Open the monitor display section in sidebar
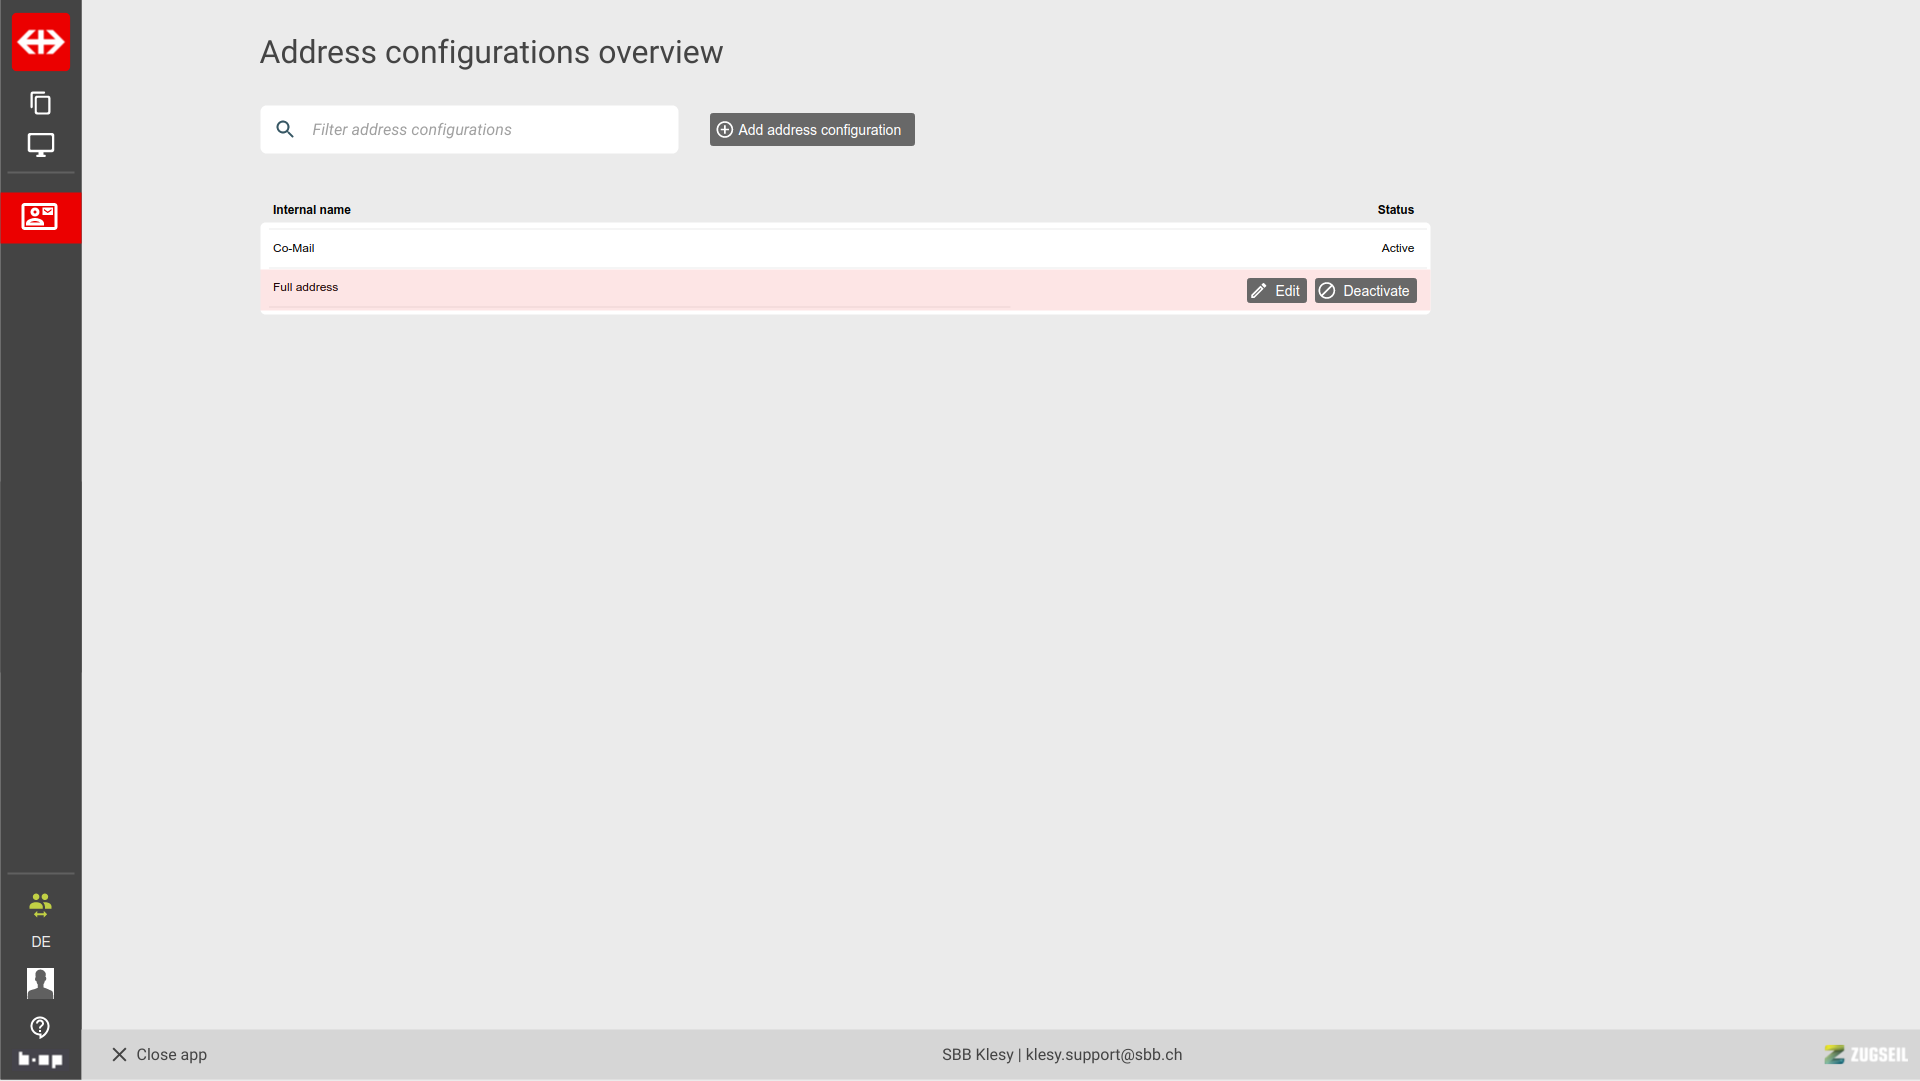 pyautogui.click(x=40, y=145)
